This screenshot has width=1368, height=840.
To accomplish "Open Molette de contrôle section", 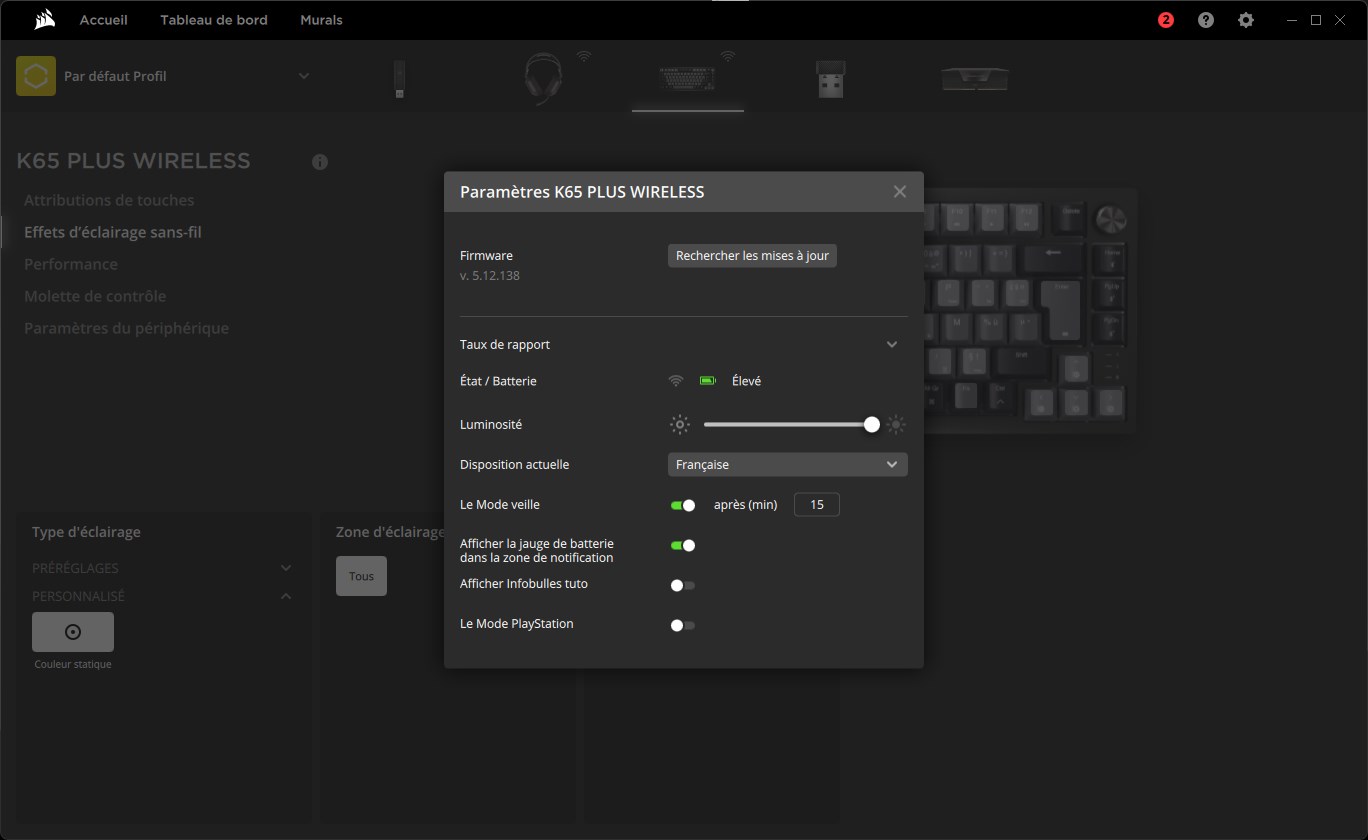I will coord(95,296).
